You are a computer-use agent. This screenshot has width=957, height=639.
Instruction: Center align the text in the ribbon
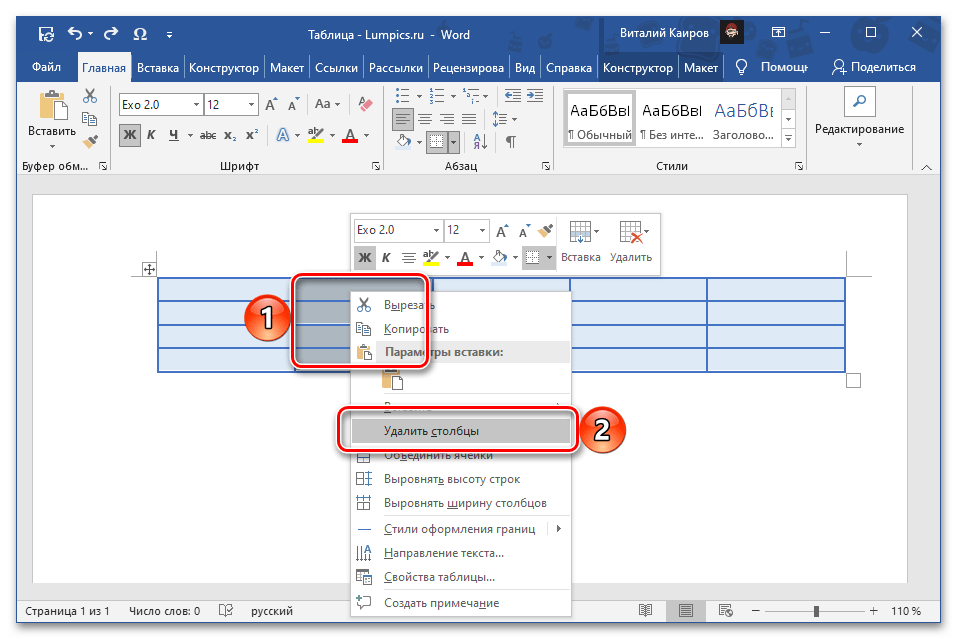425,119
